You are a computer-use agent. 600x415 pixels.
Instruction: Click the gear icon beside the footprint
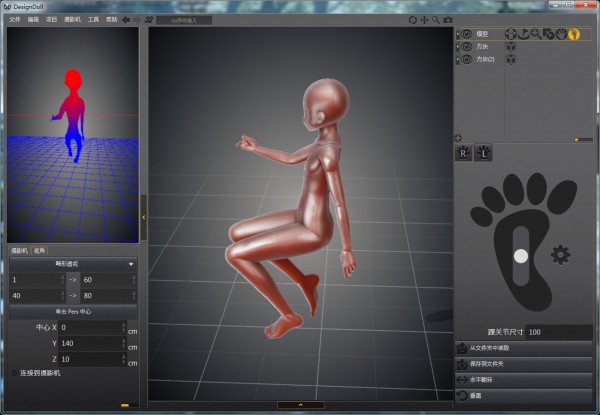[560, 255]
